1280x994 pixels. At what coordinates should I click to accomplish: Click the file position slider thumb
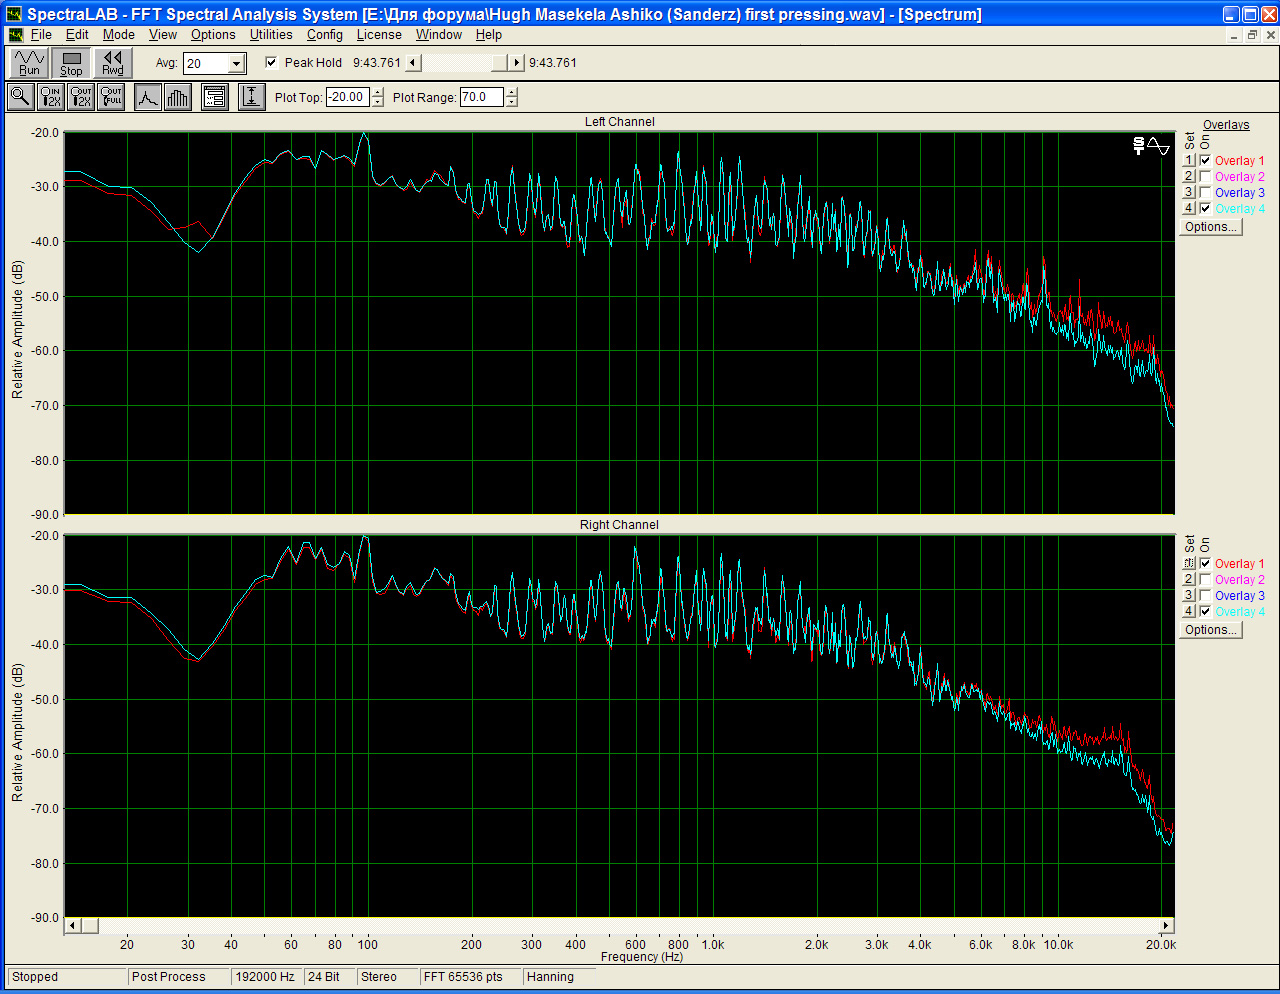(499, 63)
